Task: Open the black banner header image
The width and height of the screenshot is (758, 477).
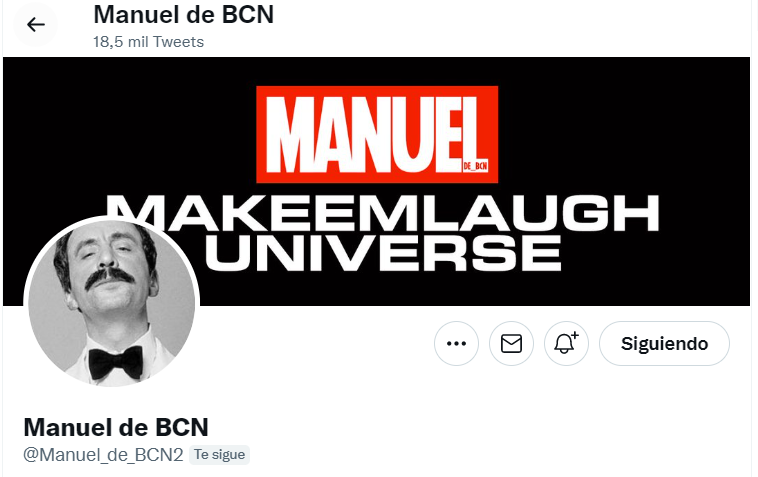Action: point(377,181)
